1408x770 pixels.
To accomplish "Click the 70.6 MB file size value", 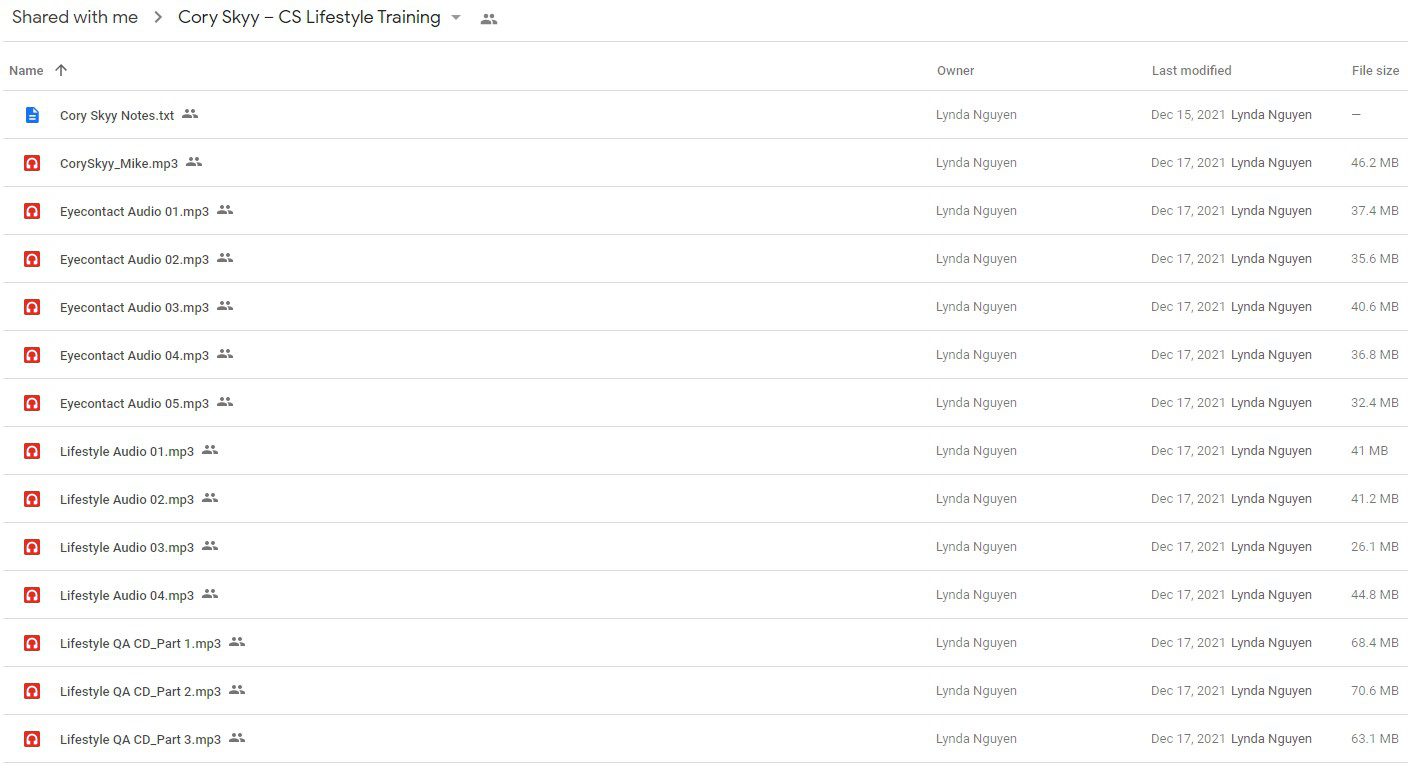I will [x=1374, y=691].
